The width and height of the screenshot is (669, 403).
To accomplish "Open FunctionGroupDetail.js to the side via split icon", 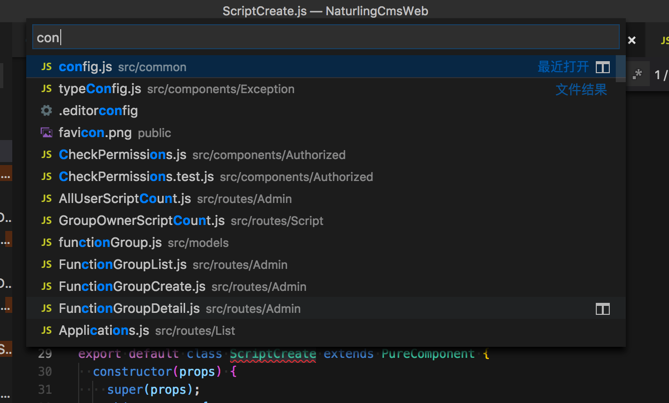I will click(x=602, y=309).
